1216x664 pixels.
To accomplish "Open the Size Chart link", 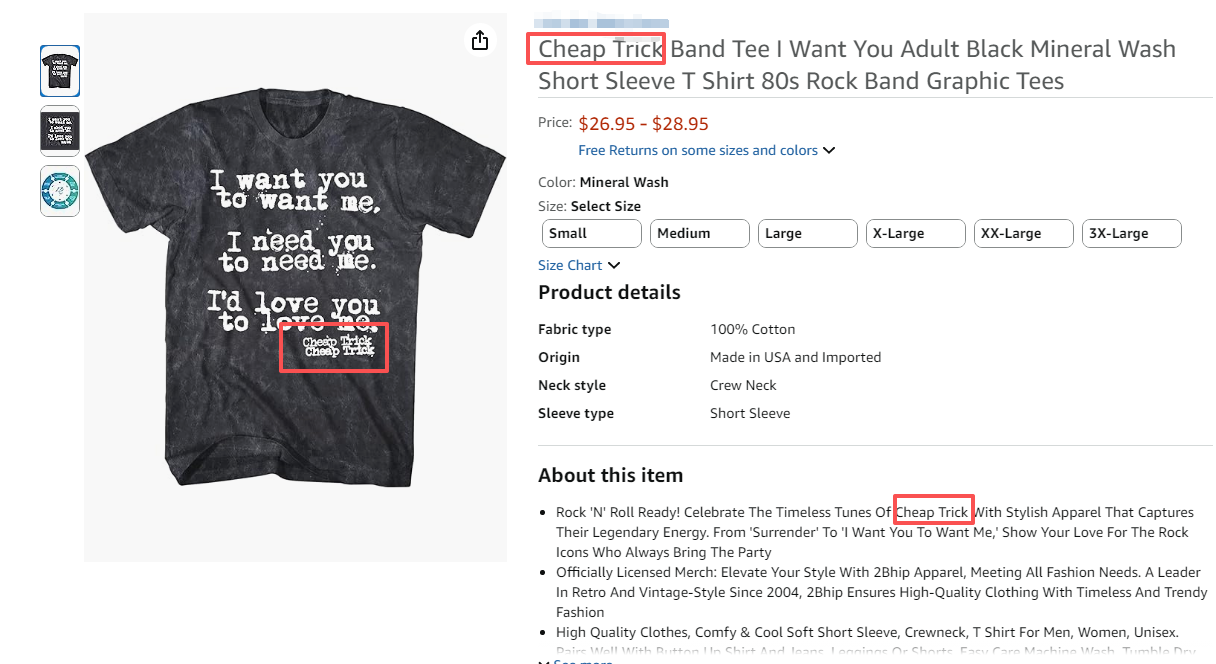I will [x=570, y=265].
